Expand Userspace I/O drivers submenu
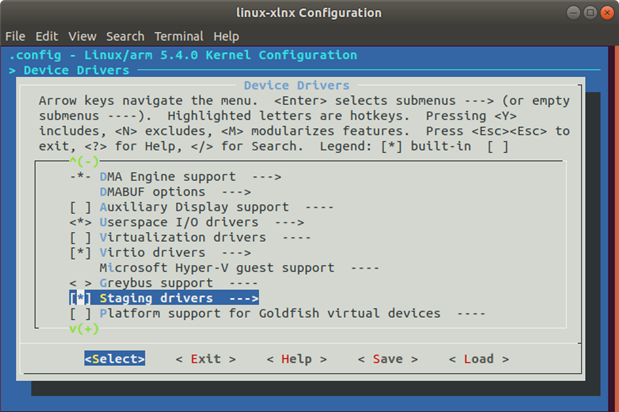This screenshot has width=619, height=412. coord(201,222)
